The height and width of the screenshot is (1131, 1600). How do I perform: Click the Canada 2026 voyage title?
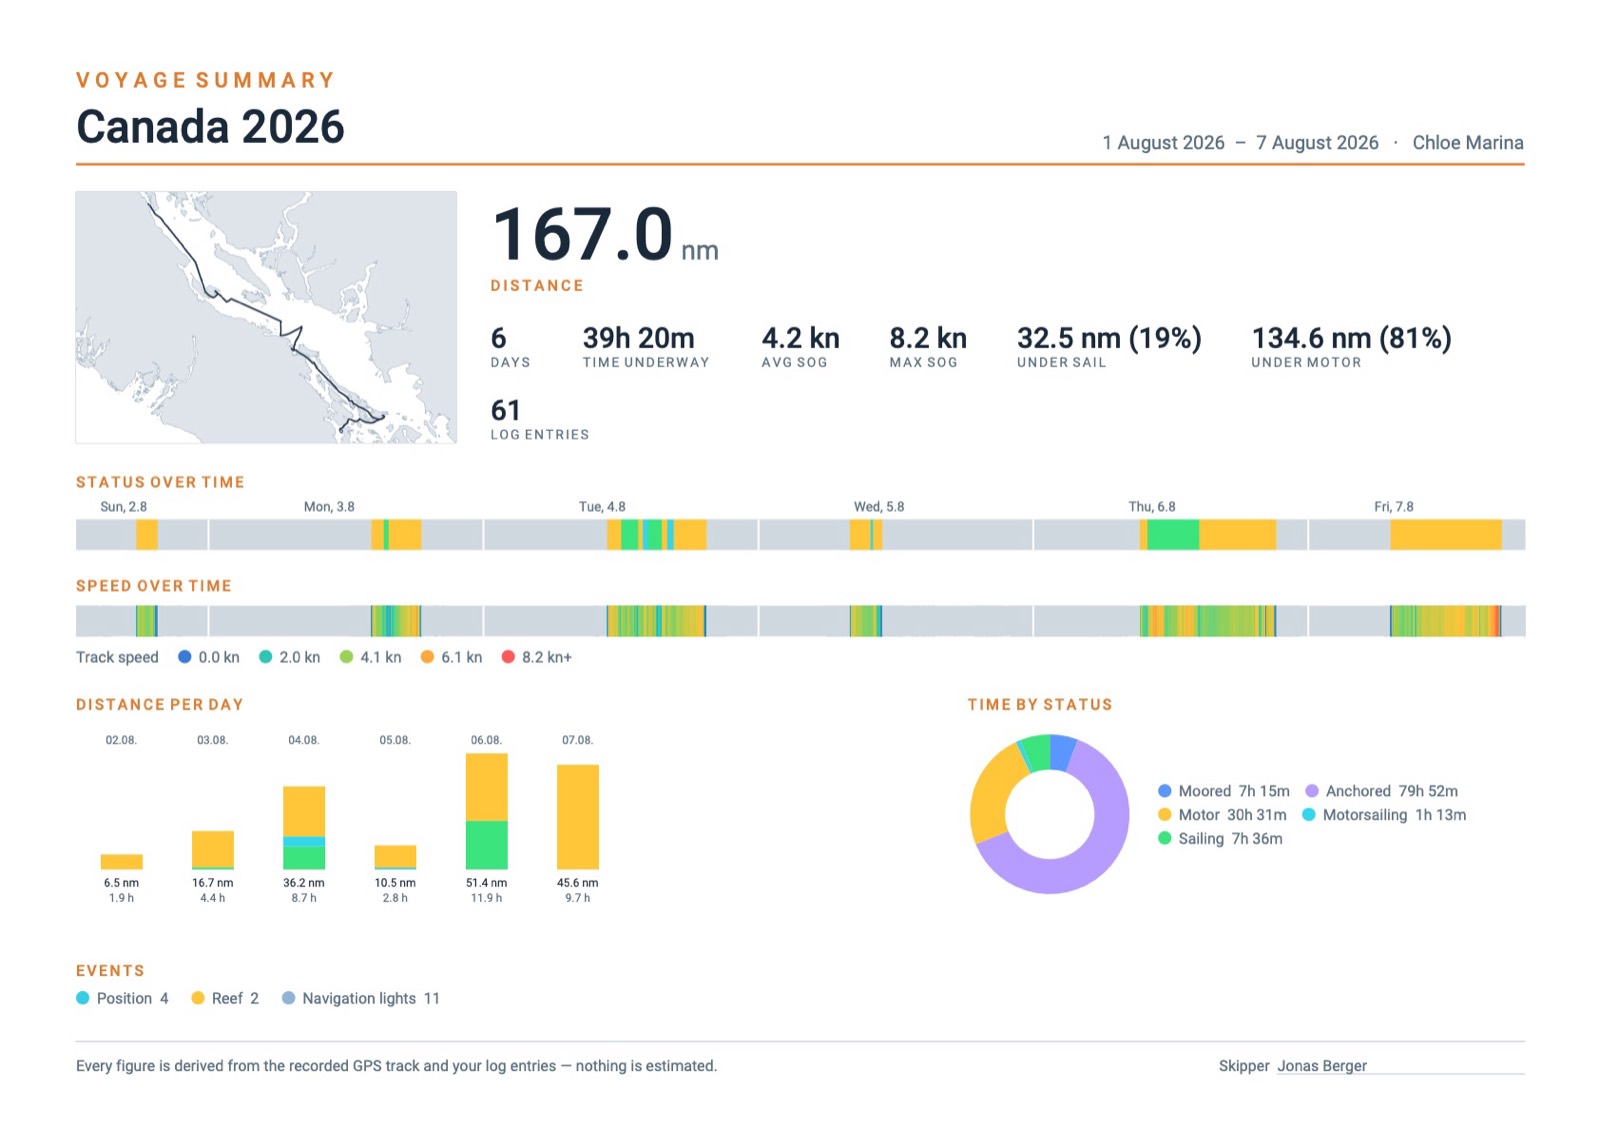pyautogui.click(x=210, y=127)
